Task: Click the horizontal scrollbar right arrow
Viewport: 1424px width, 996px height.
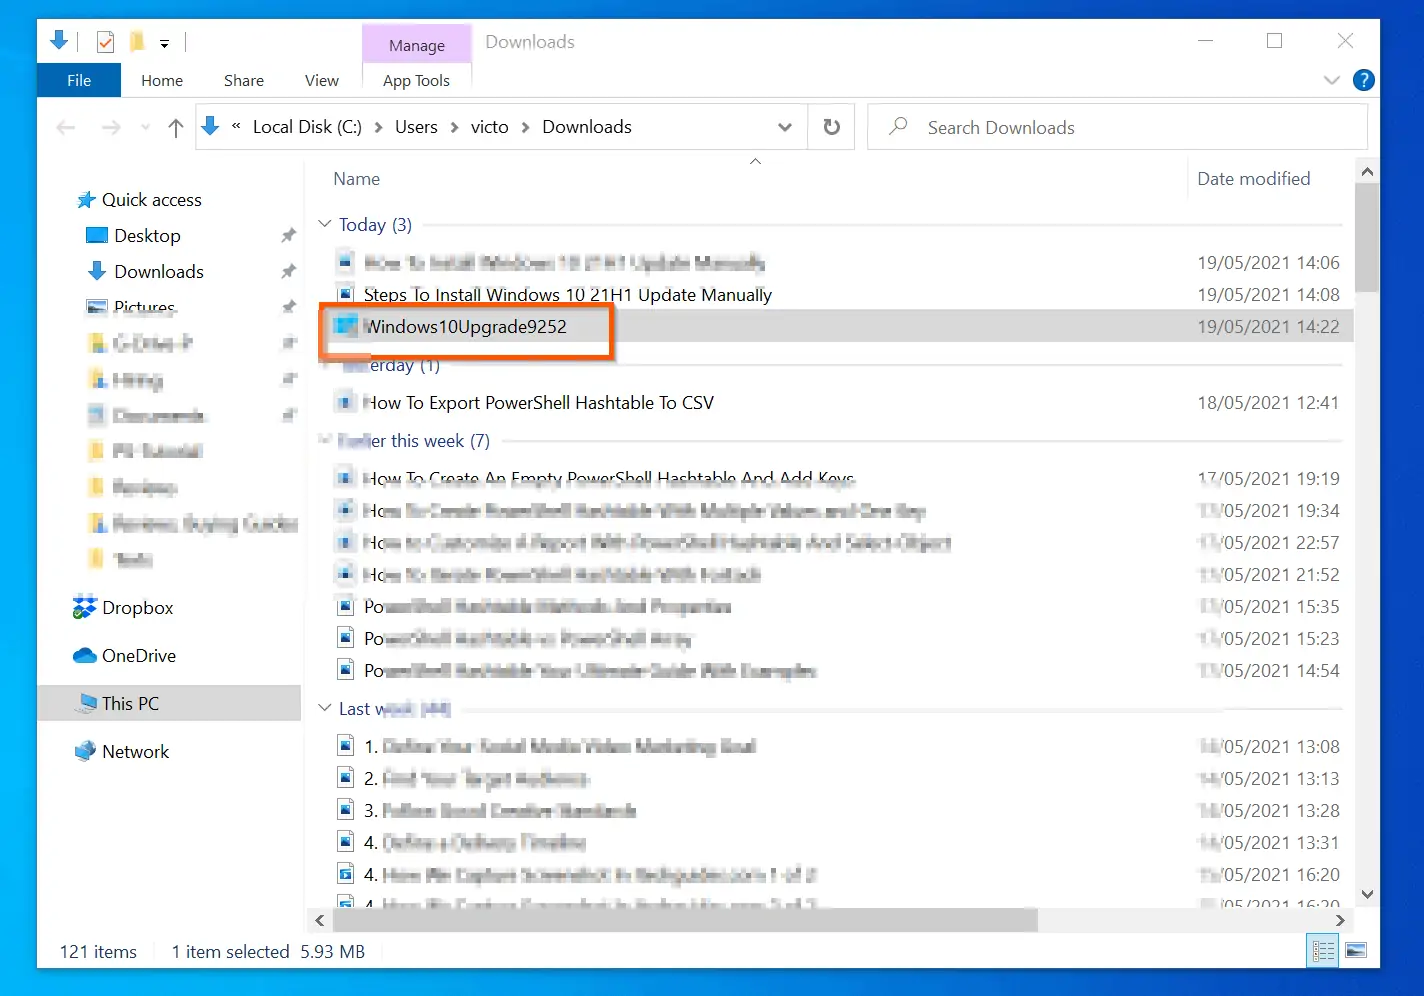Action: click(x=1340, y=920)
